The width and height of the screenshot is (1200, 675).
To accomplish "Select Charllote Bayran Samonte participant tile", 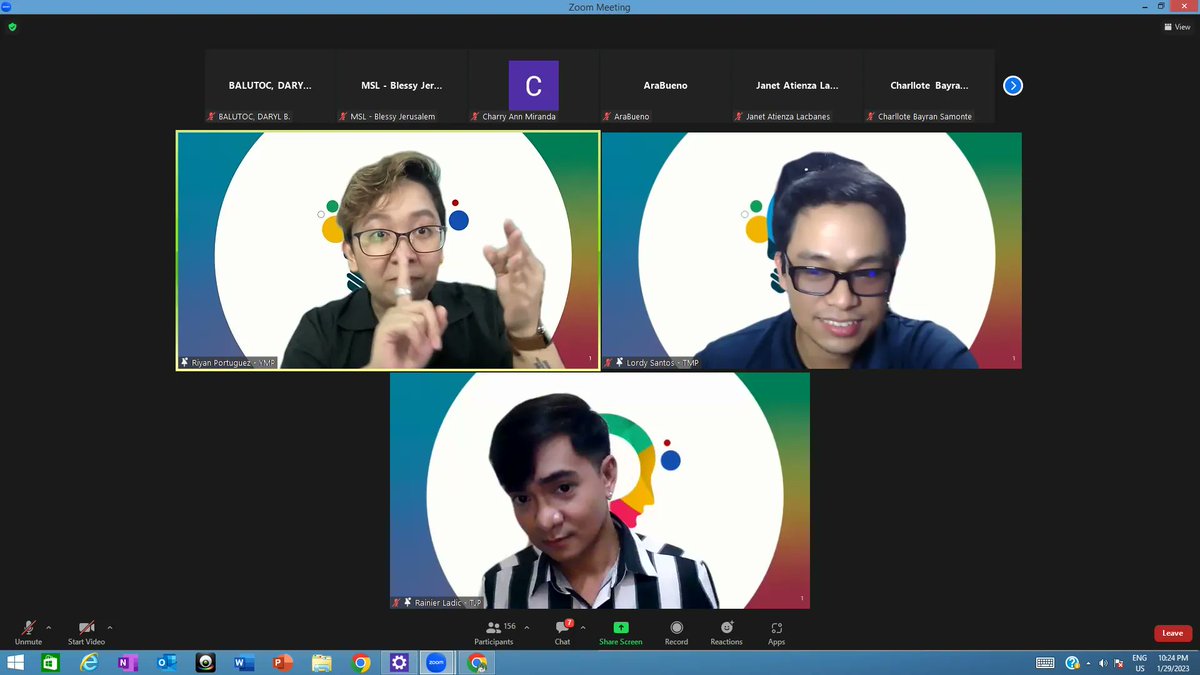I will (930, 86).
